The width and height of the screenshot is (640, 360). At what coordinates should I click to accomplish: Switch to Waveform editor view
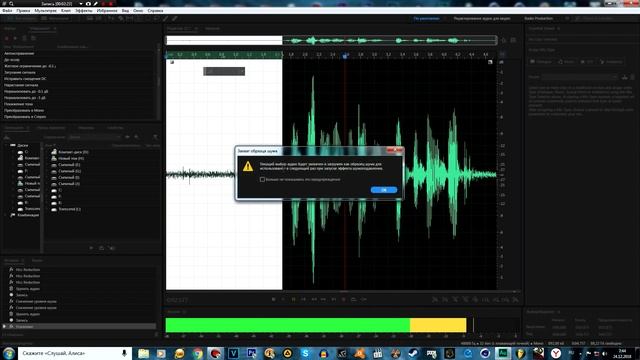[x=22, y=19]
